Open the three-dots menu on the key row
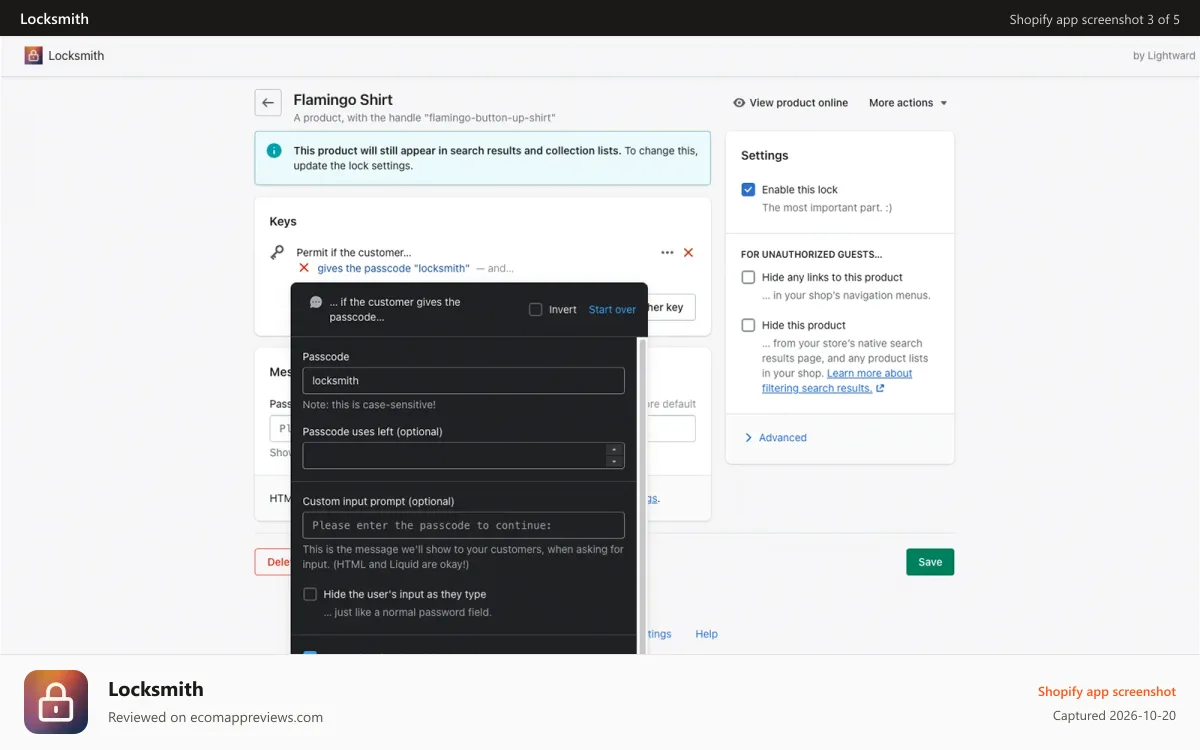Image resolution: width=1200 pixels, height=750 pixels. point(667,253)
